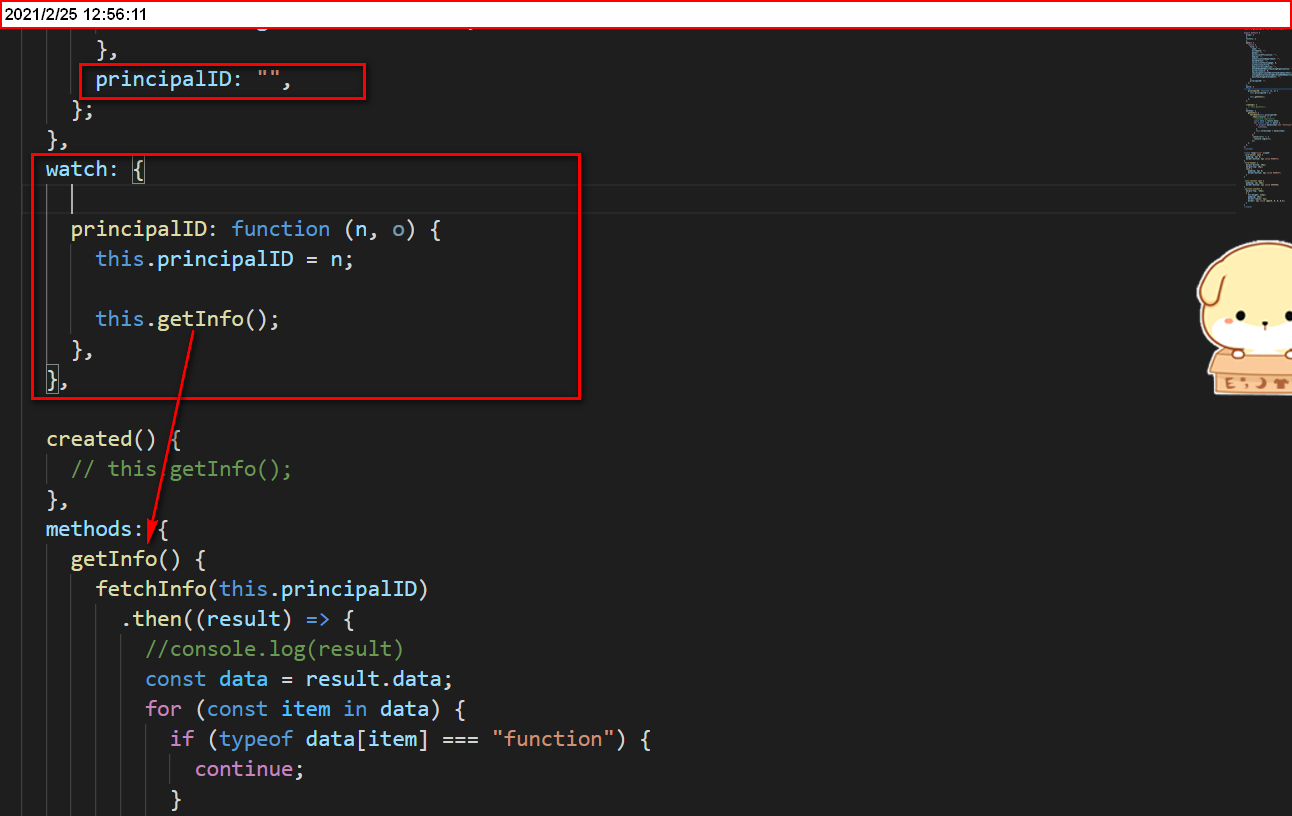The height and width of the screenshot is (816, 1292).
Task: Click the 'fetchInfo' function call
Action: tap(151, 589)
